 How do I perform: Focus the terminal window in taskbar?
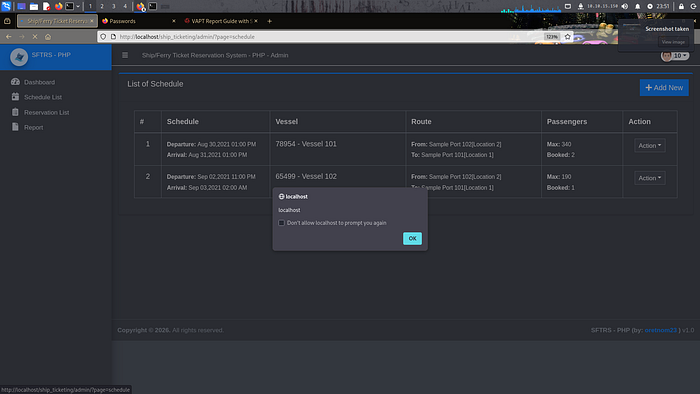(x=153, y=6)
